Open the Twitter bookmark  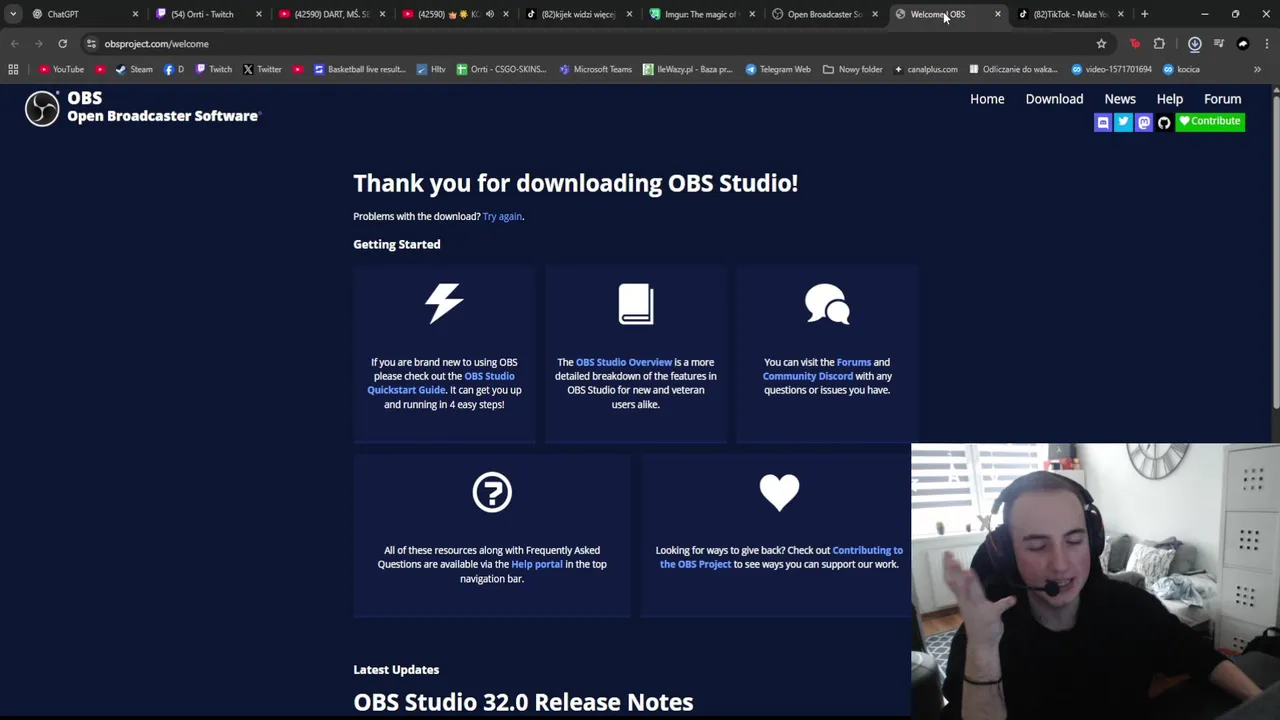[x=262, y=69]
